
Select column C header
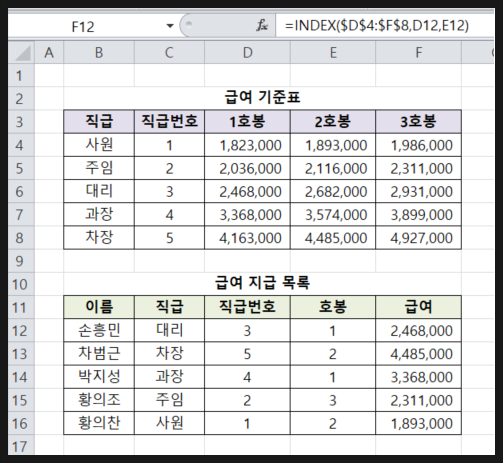click(169, 53)
